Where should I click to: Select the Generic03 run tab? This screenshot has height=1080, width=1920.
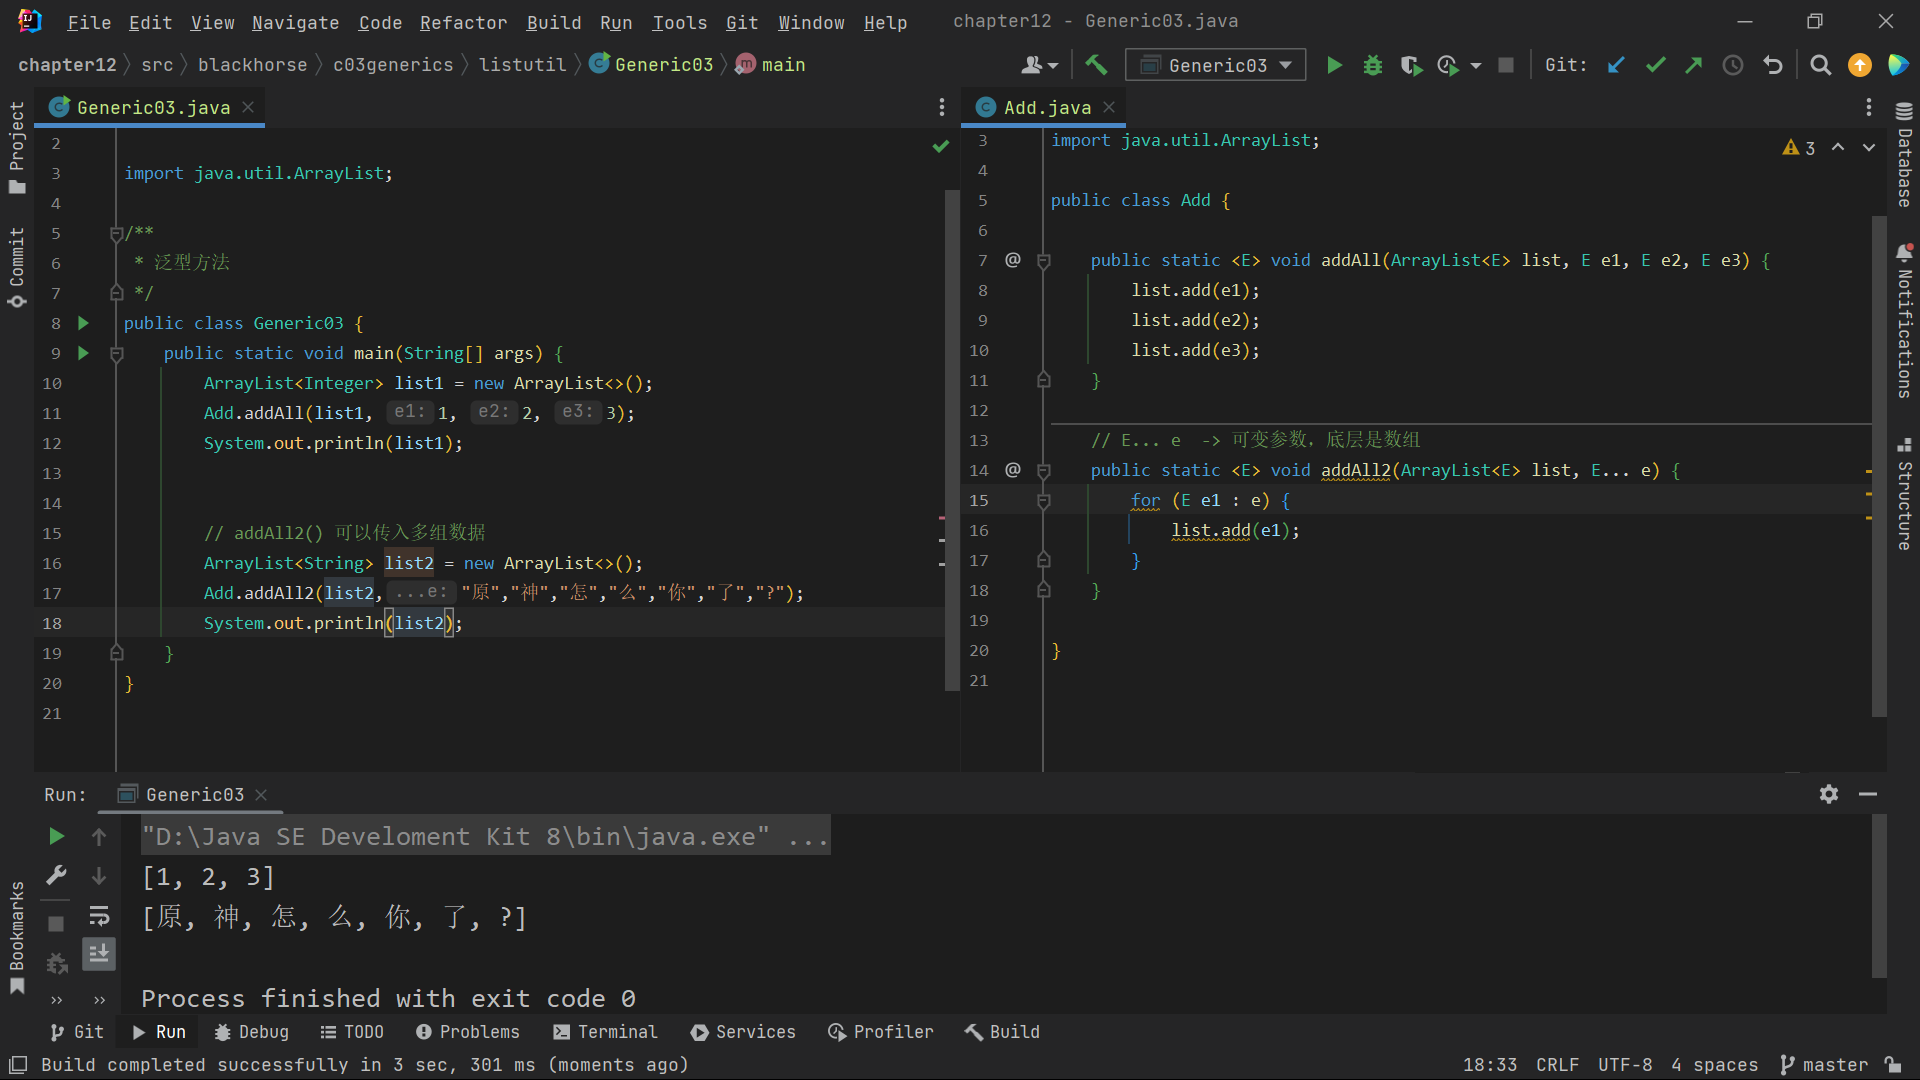click(194, 794)
